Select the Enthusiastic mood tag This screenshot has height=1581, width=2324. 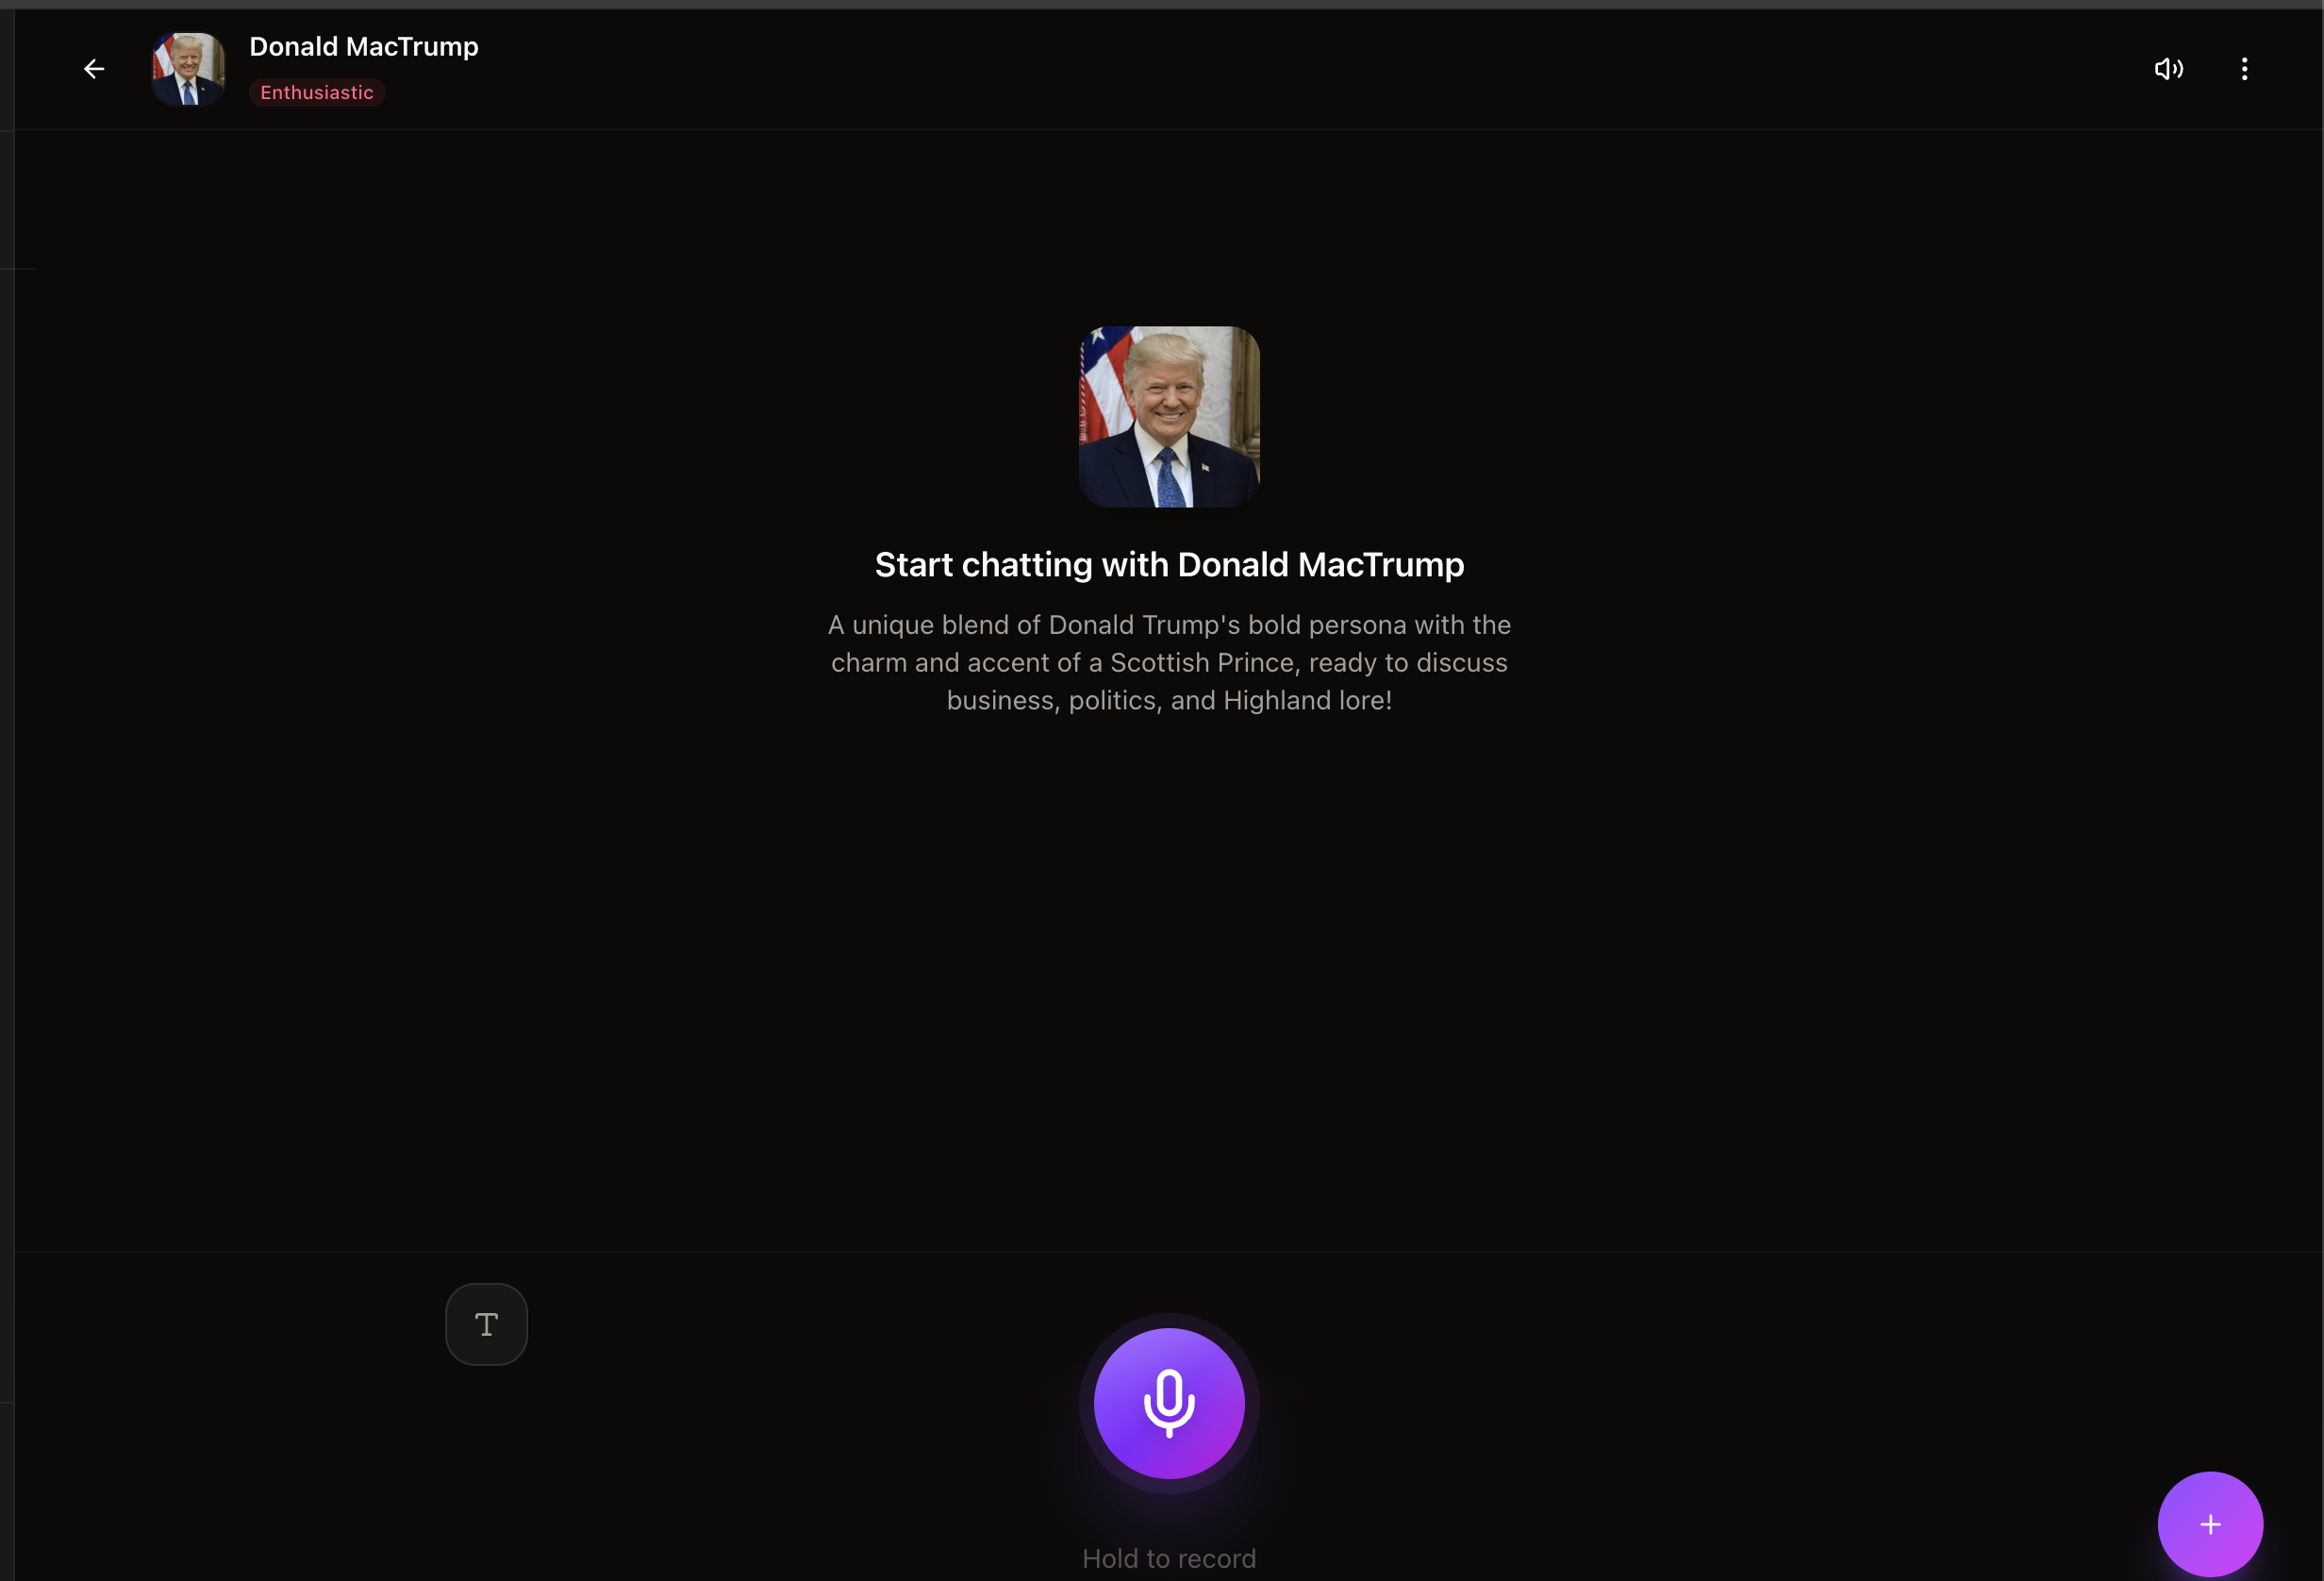(316, 92)
